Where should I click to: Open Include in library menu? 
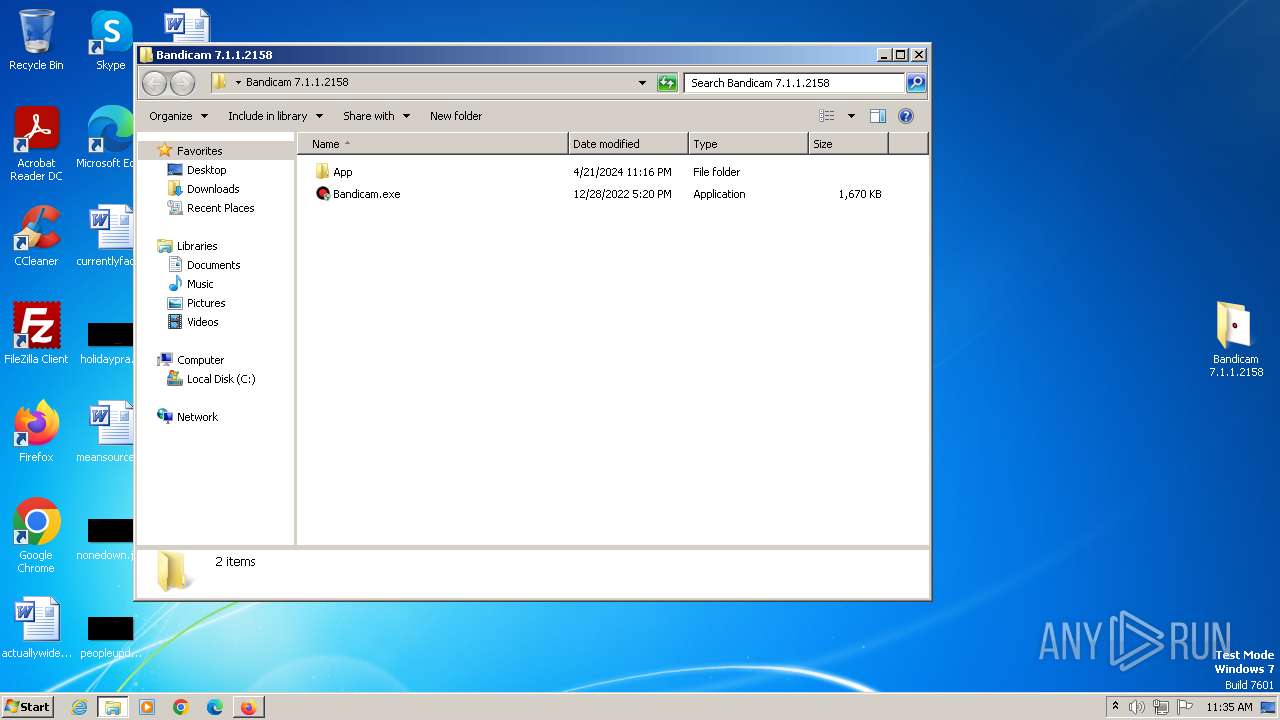[x=275, y=116]
